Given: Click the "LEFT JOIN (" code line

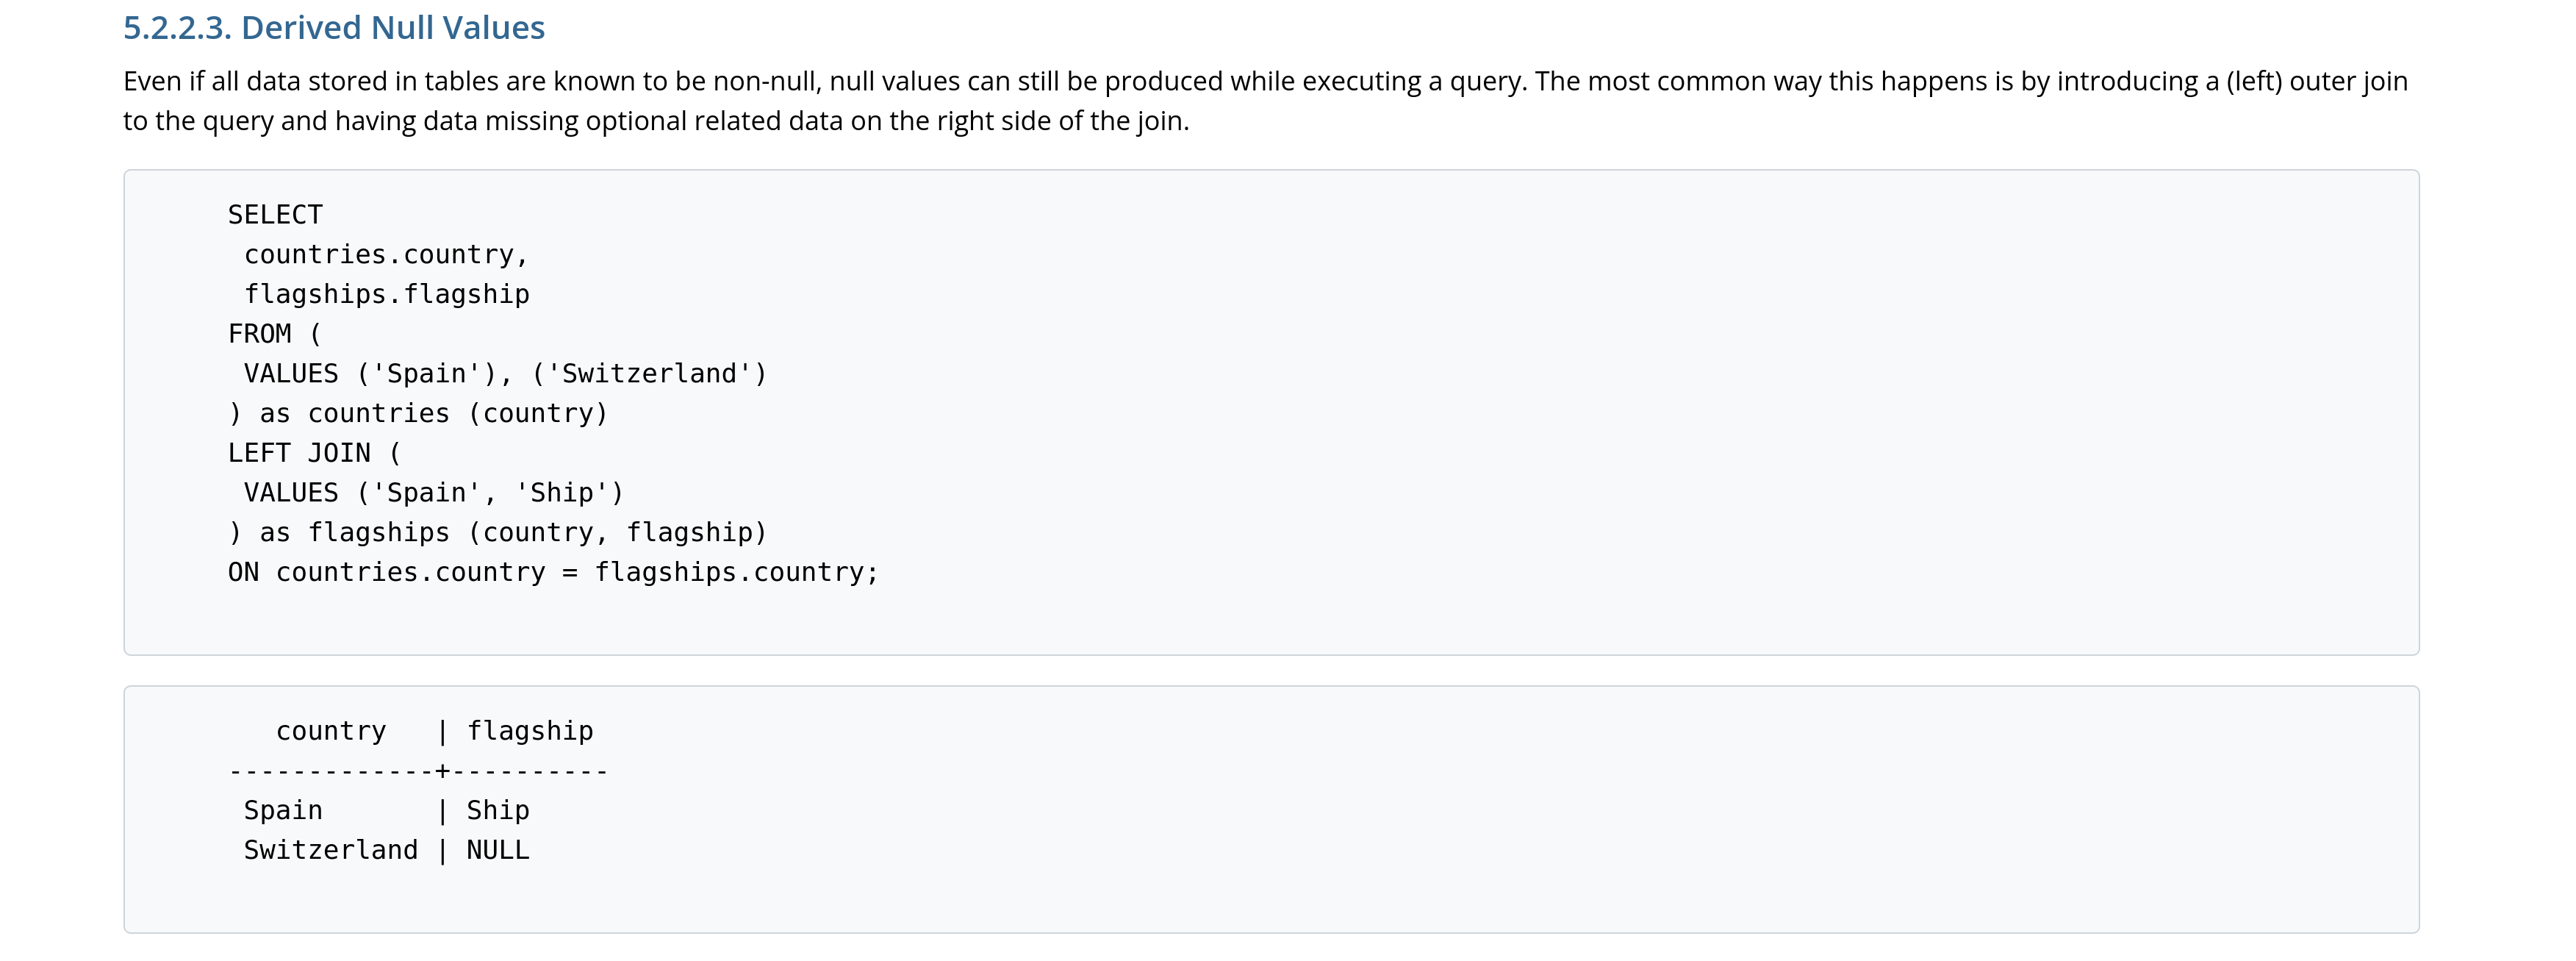Looking at the screenshot, I should (x=315, y=453).
